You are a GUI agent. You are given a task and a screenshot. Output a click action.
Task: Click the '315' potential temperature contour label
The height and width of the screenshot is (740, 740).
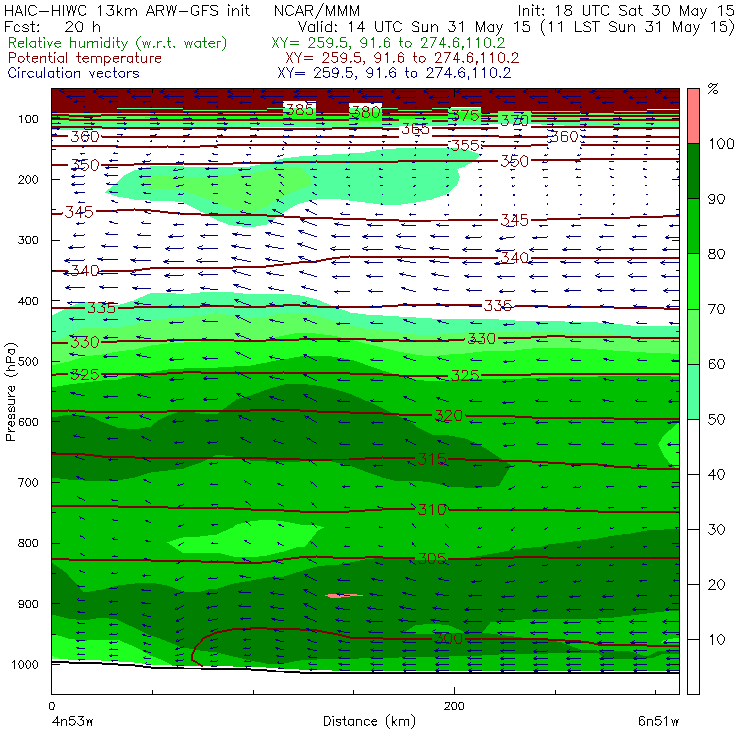(432, 459)
